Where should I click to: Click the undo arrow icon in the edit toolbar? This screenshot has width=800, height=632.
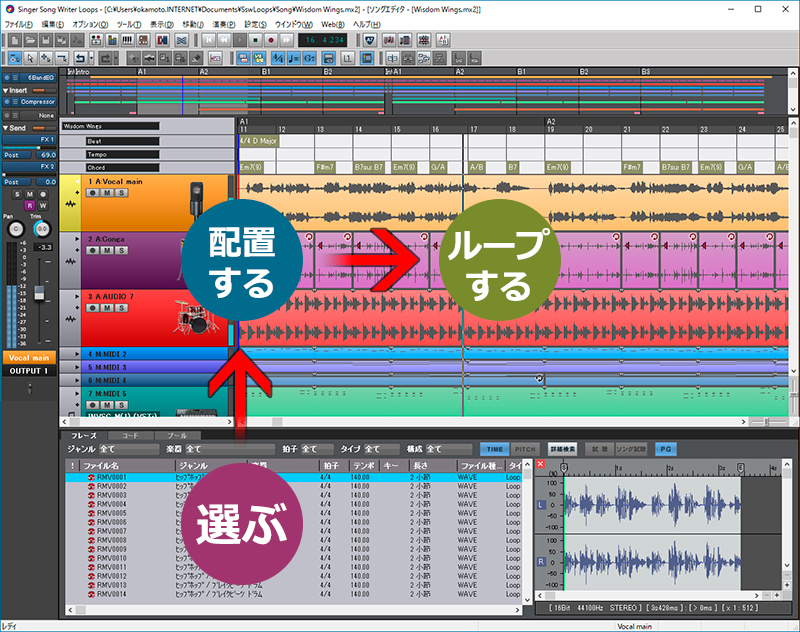point(82,57)
